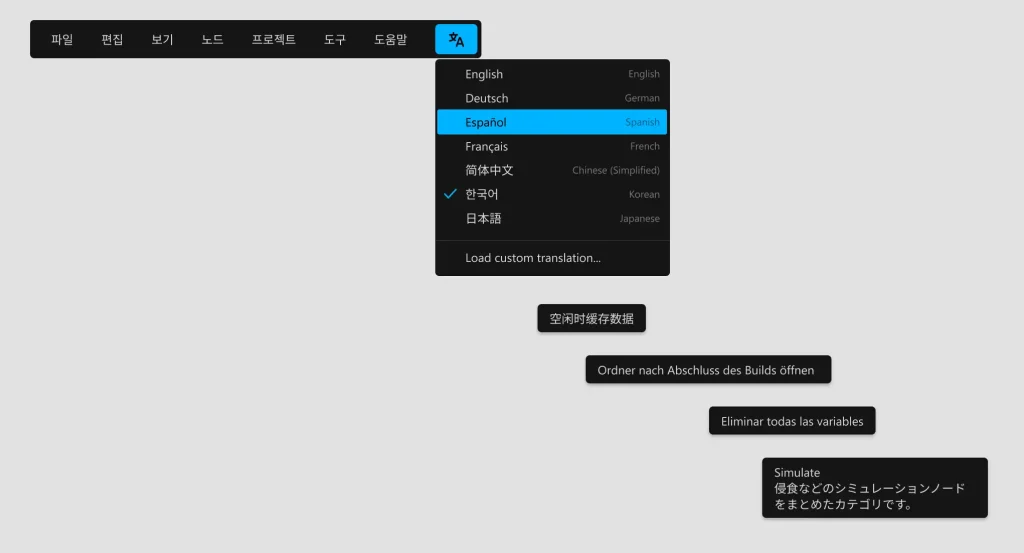Switch to 简体中文 language

click(x=552, y=170)
